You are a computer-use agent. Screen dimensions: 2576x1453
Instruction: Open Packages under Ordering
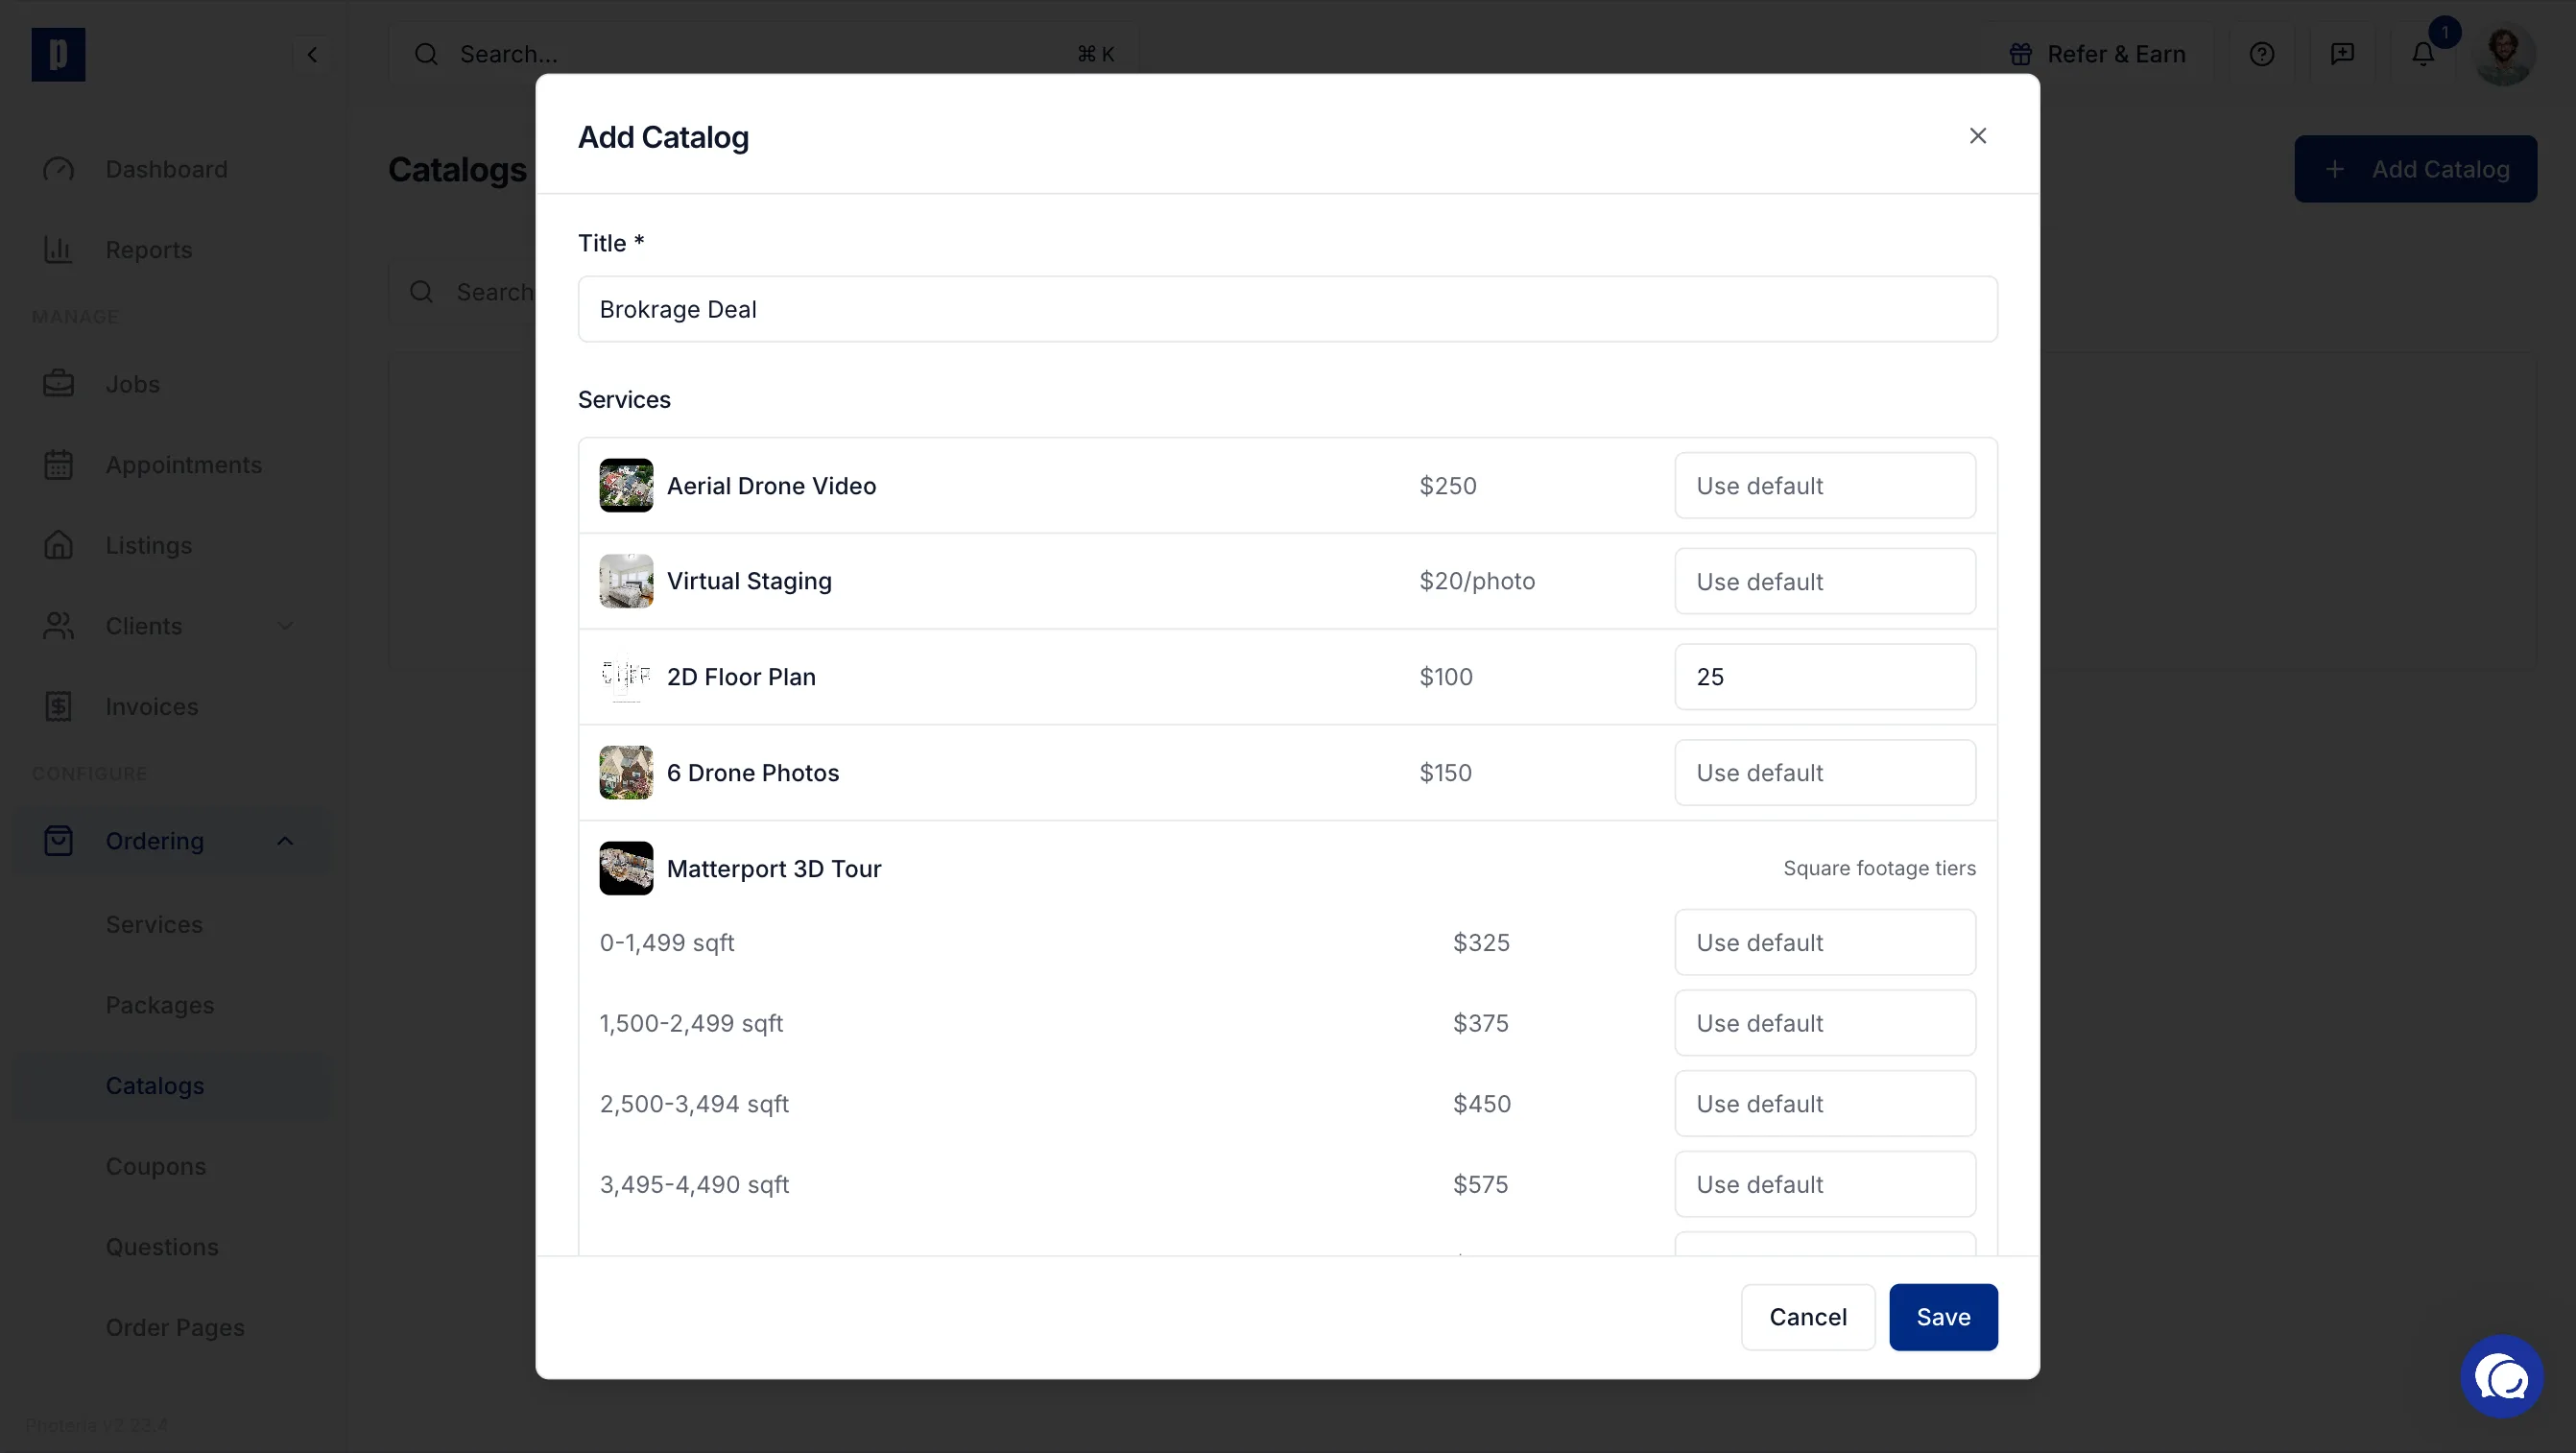point(160,1005)
